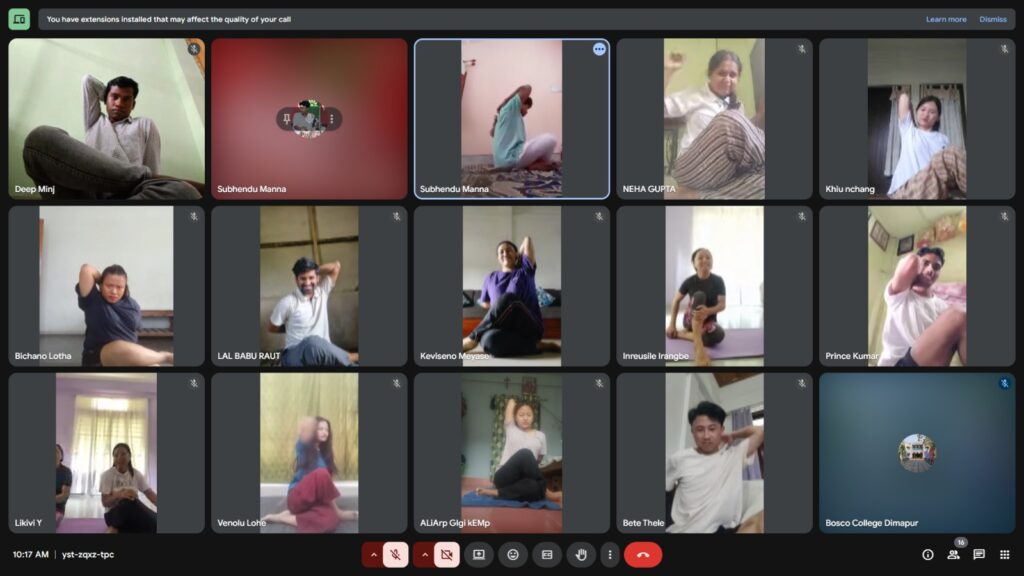This screenshot has height=576, width=1024.
Task: Open the meeting tools grid icon
Action: click(1005, 554)
